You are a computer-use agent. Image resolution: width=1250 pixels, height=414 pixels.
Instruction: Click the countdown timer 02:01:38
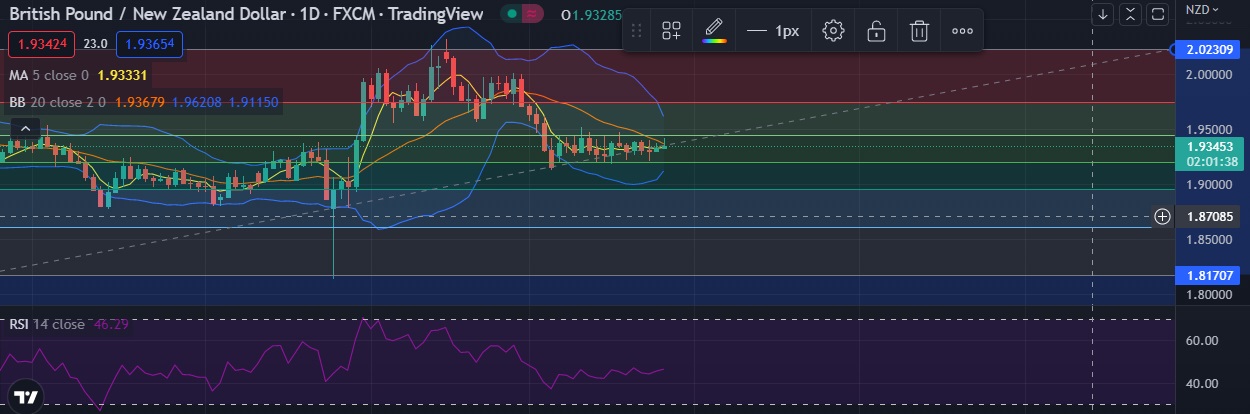click(1213, 161)
